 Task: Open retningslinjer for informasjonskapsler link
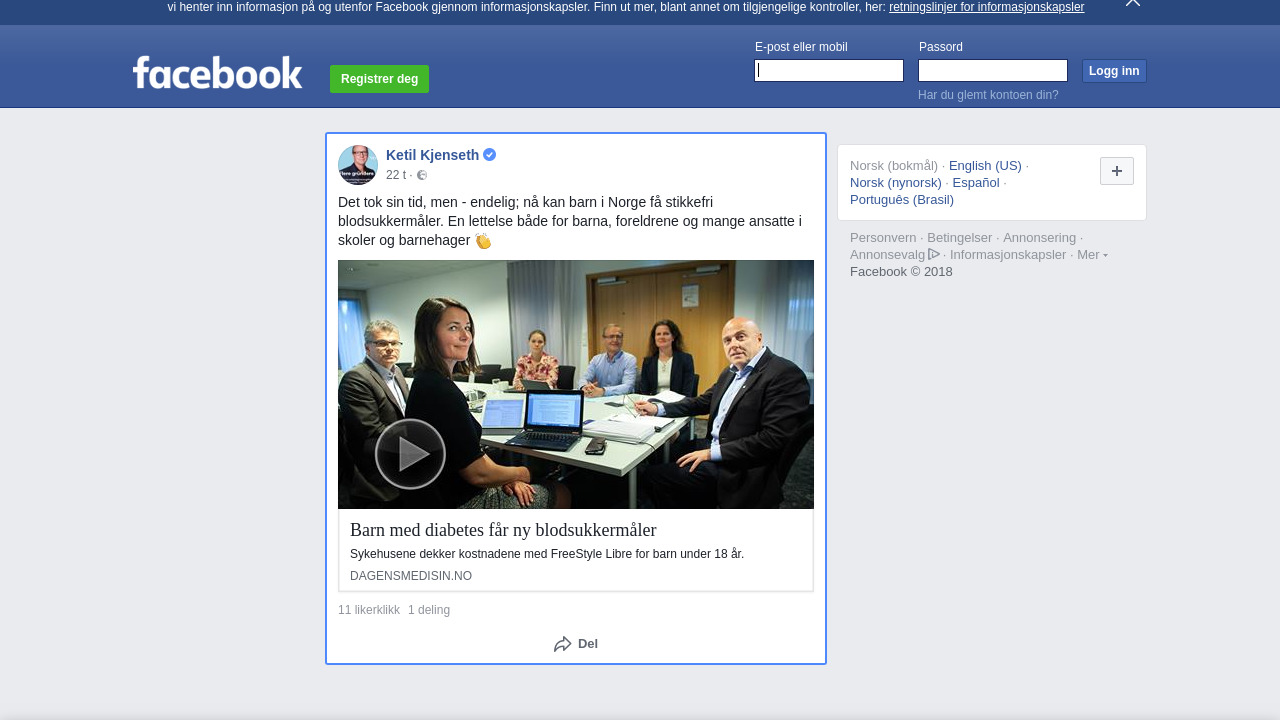(x=986, y=7)
